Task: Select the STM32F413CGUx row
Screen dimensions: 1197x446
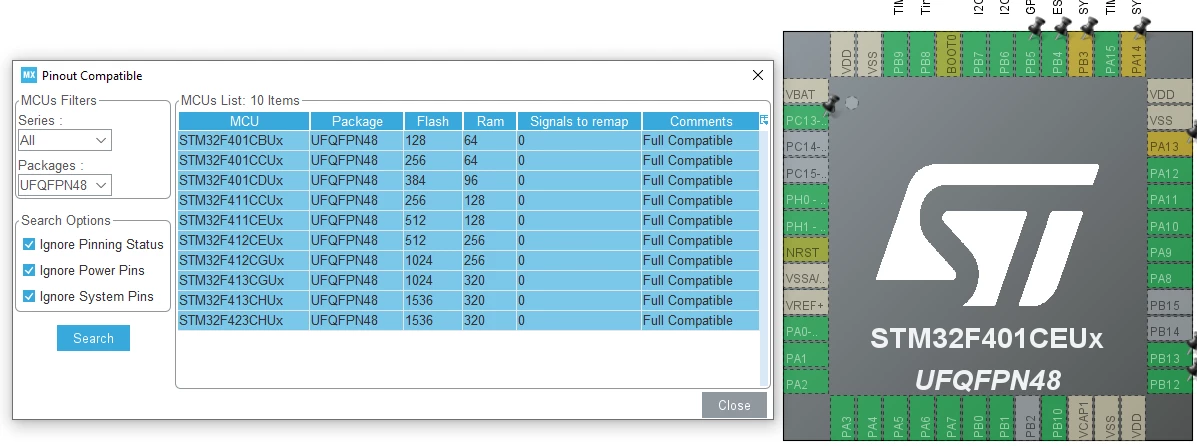Action: coord(469,280)
